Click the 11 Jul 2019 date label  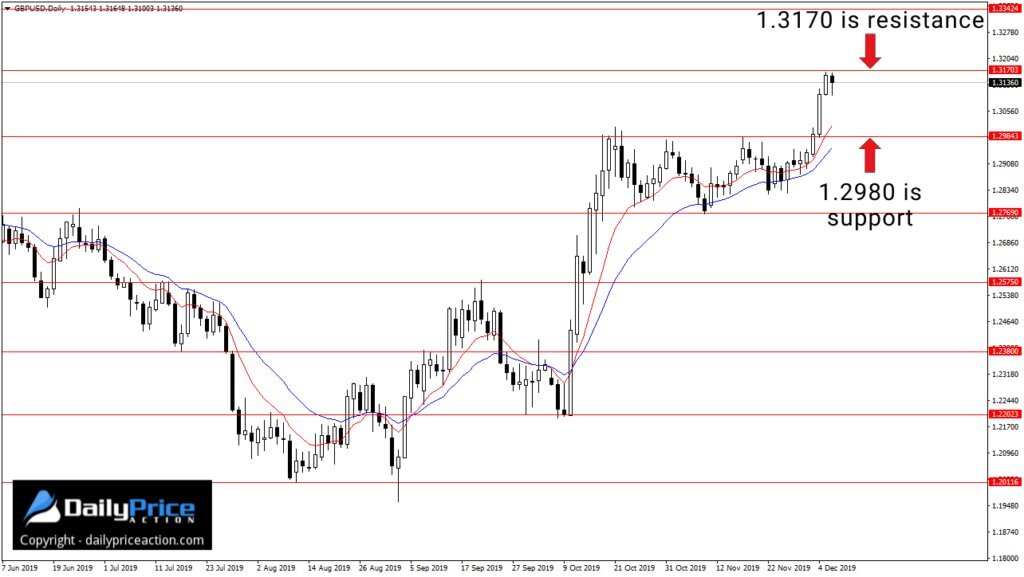pos(174,568)
